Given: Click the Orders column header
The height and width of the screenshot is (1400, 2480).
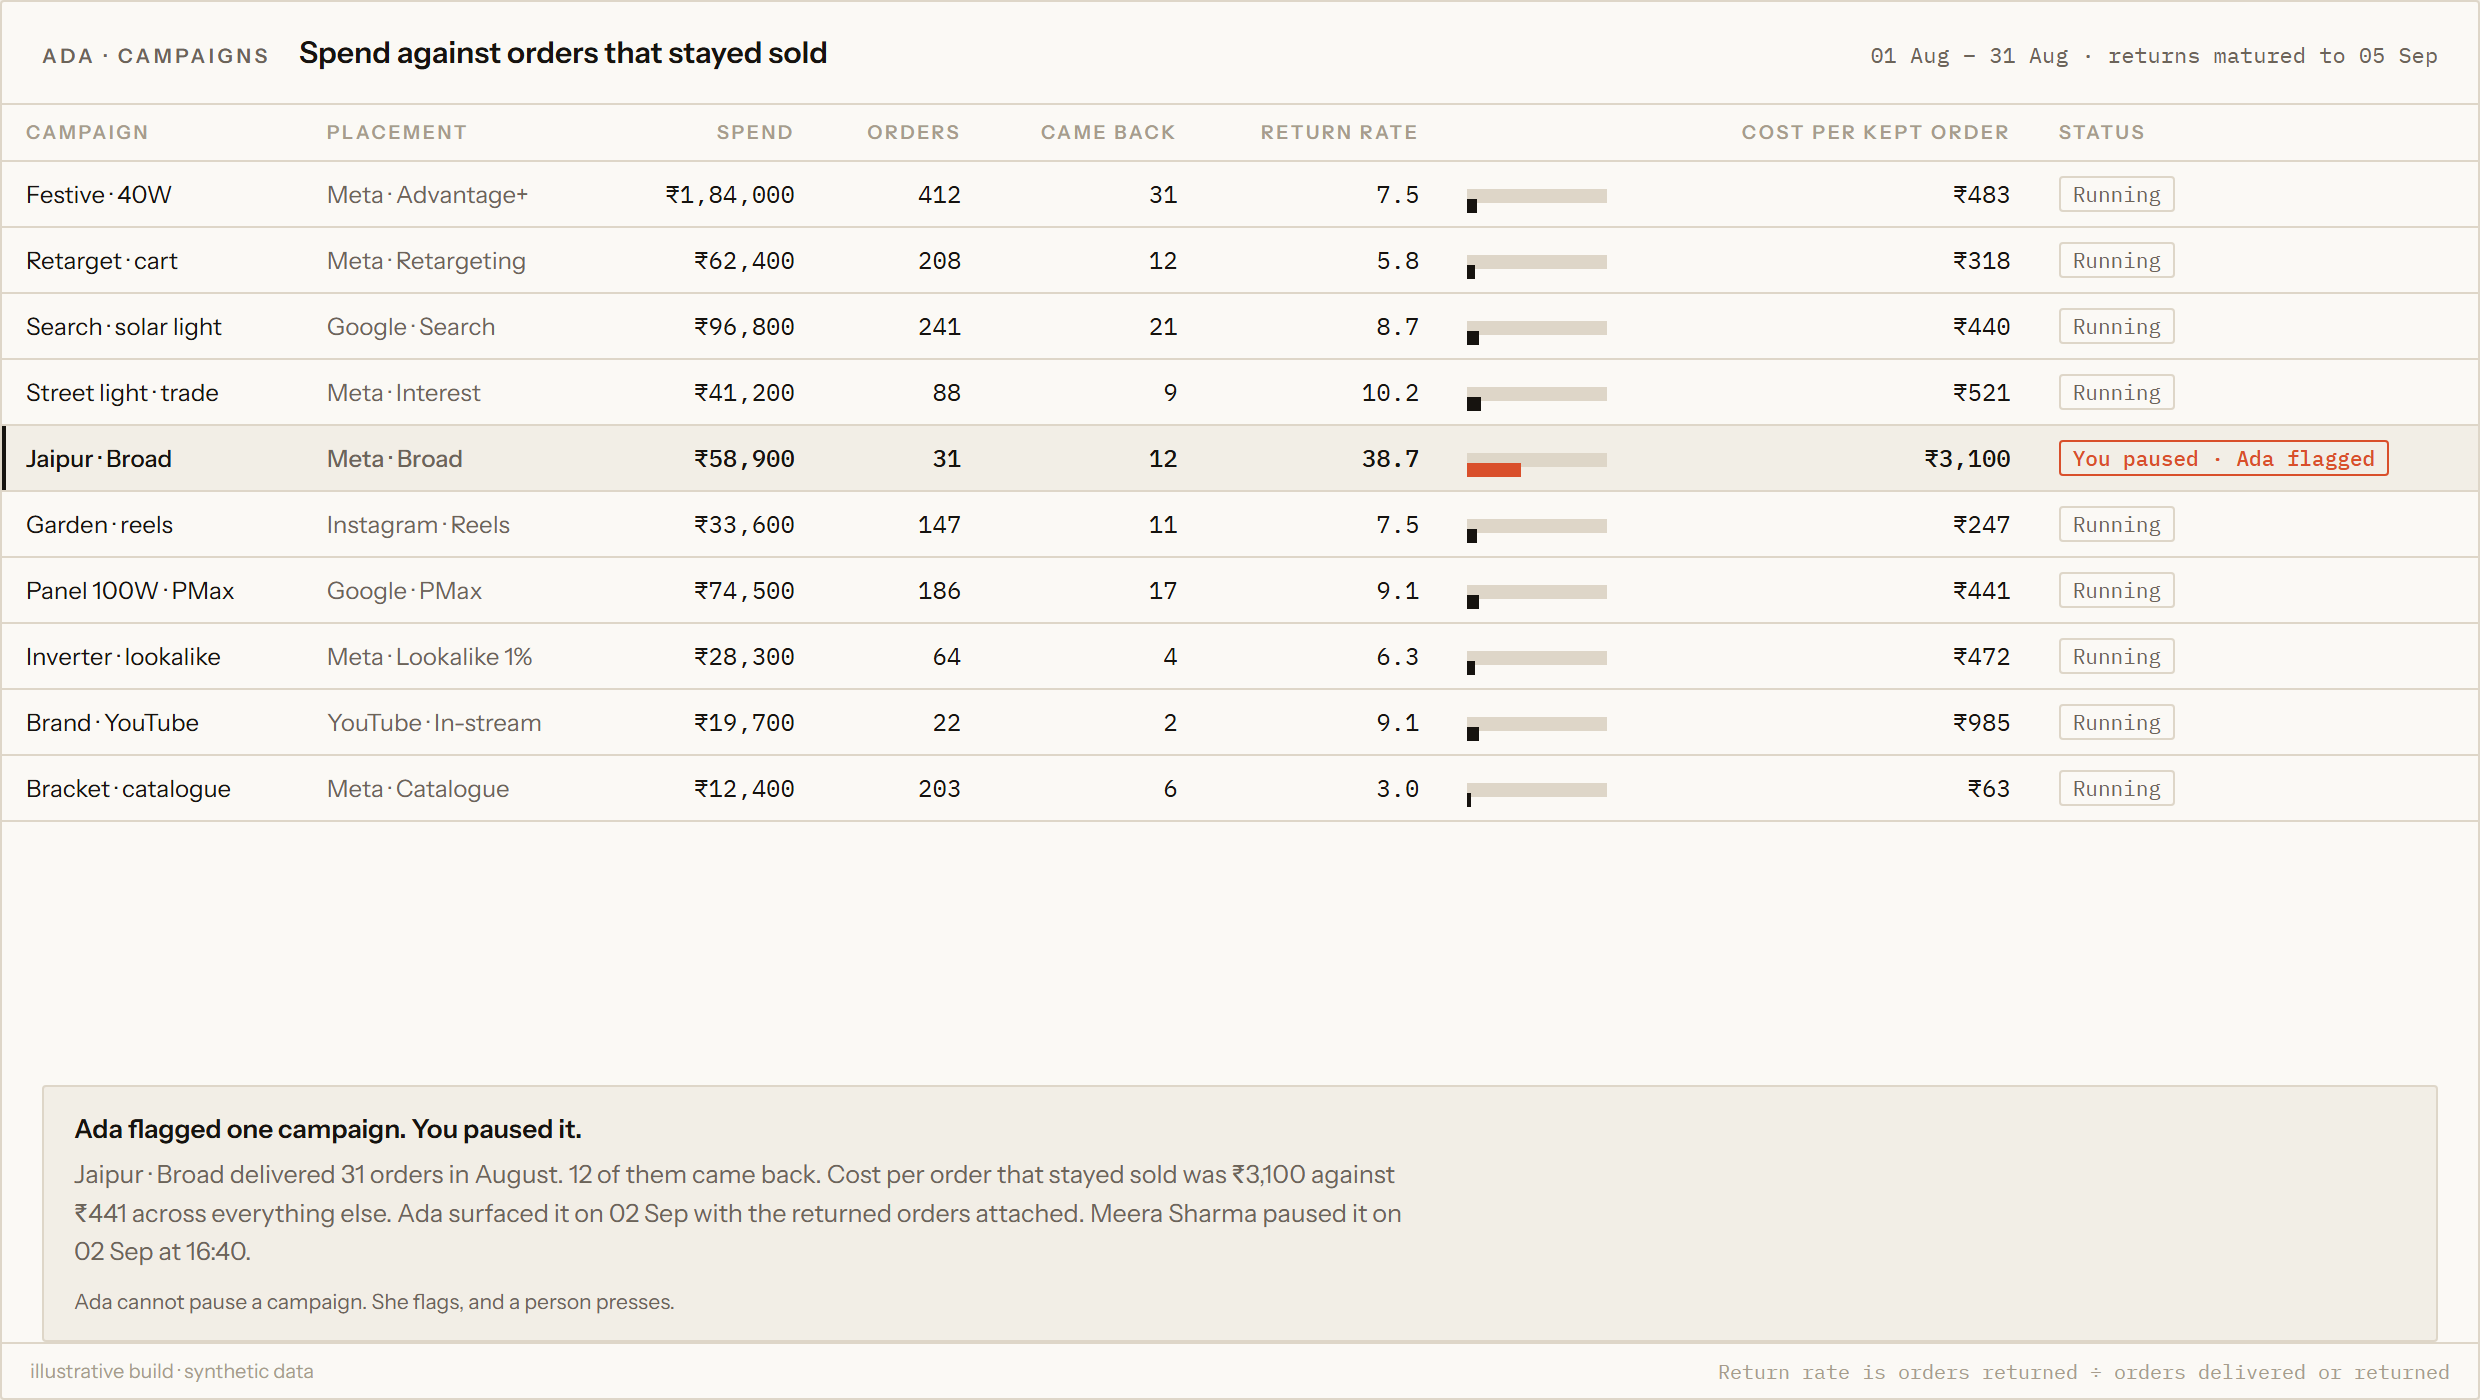Looking at the screenshot, I should [913, 132].
